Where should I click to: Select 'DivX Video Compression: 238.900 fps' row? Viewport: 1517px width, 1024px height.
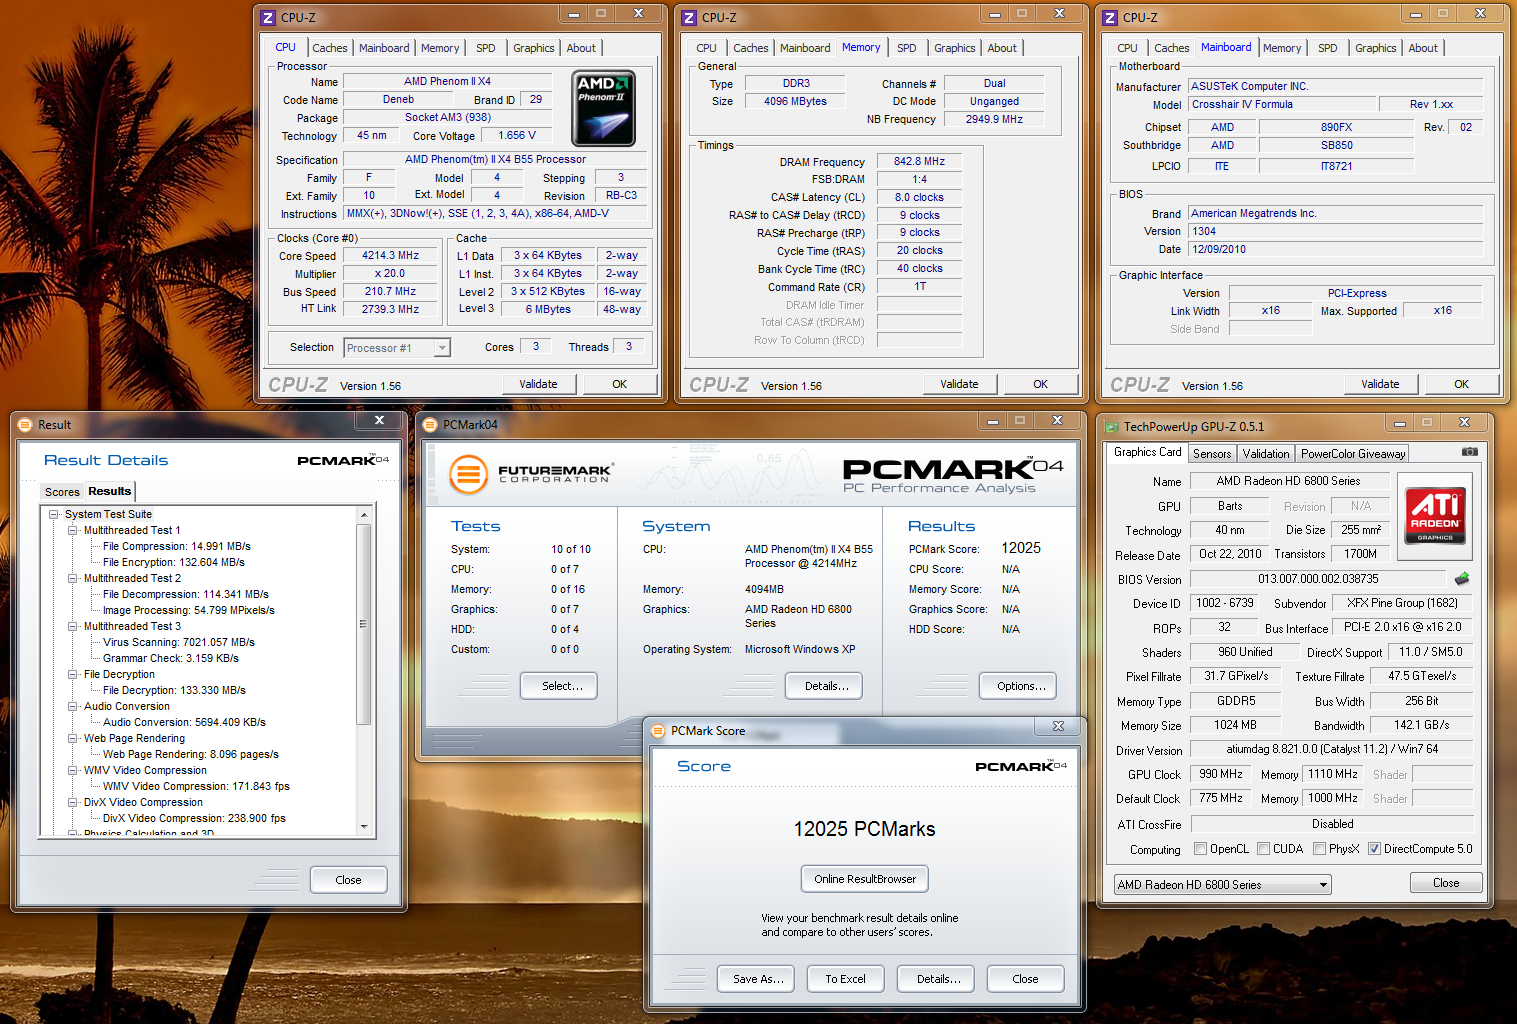(194, 819)
